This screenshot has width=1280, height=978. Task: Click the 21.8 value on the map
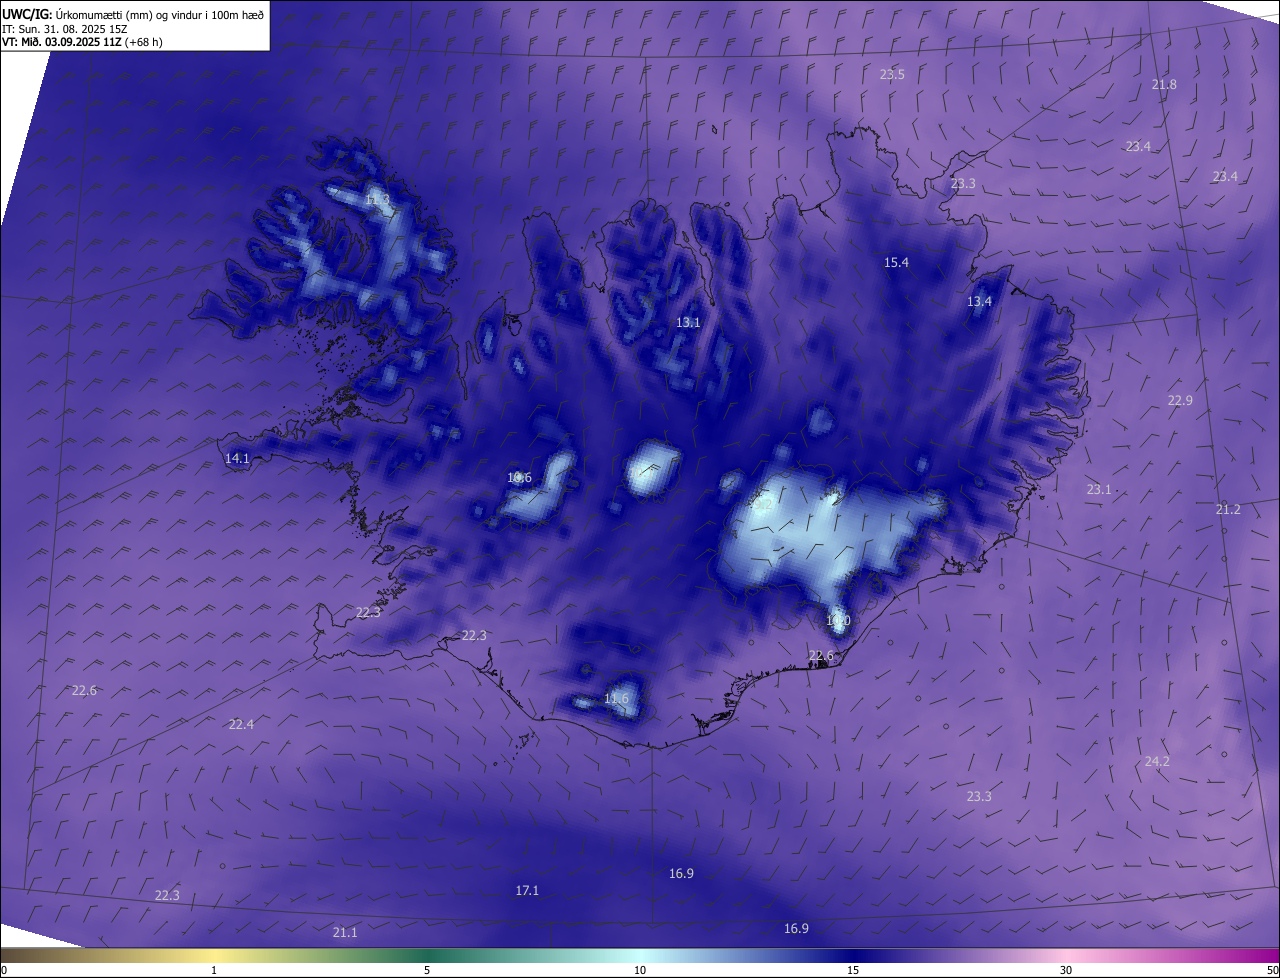[x=1164, y=85]
